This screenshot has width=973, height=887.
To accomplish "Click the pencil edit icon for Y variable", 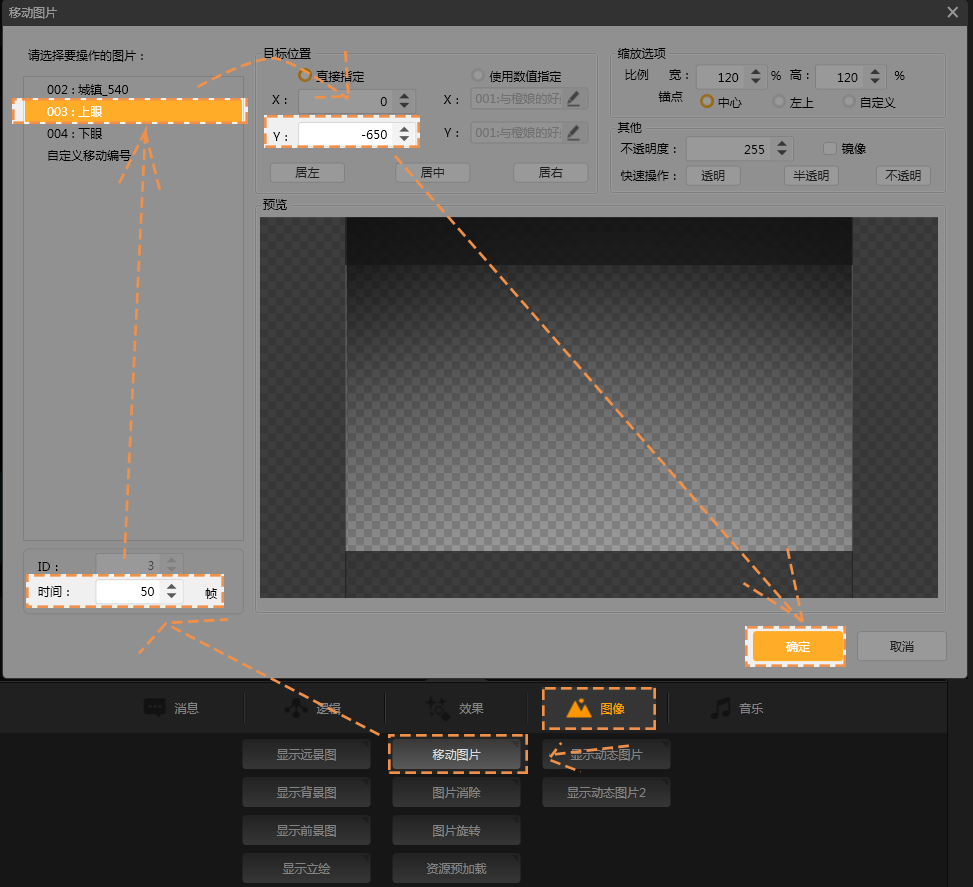I will pyautogui.click(x=576, y=133).
